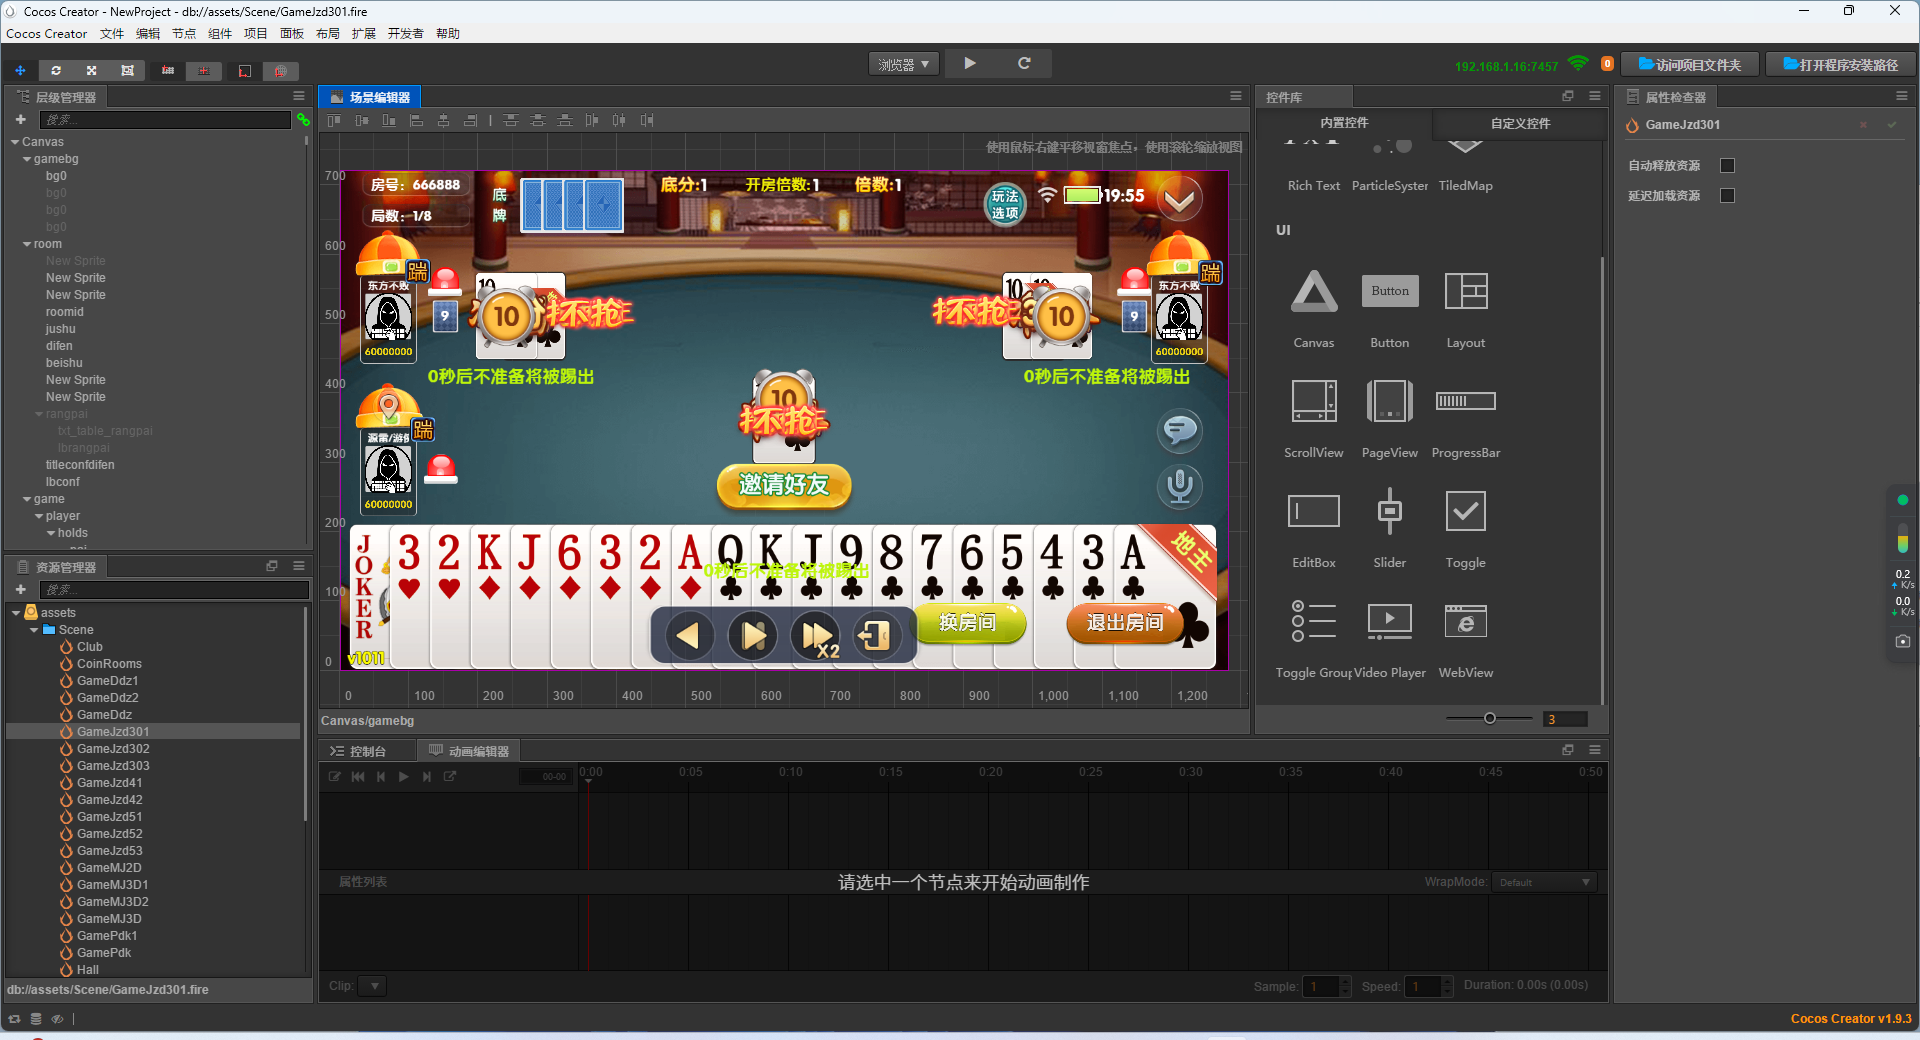1920x1040 pixels.
Task: Enable the 自动释放资源 checkbox
Action: click(1728, 165)
